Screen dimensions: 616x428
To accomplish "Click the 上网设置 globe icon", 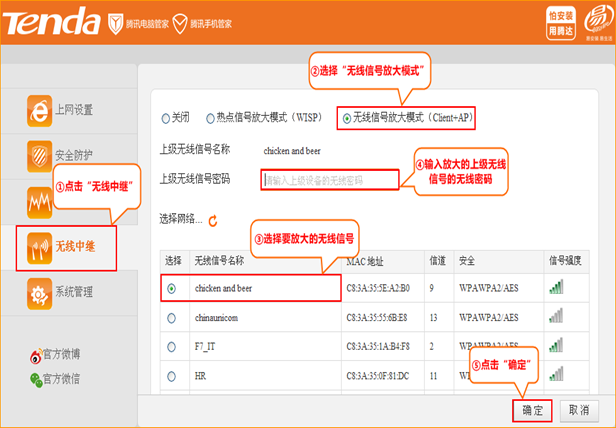I will click(x=38, y=111).
